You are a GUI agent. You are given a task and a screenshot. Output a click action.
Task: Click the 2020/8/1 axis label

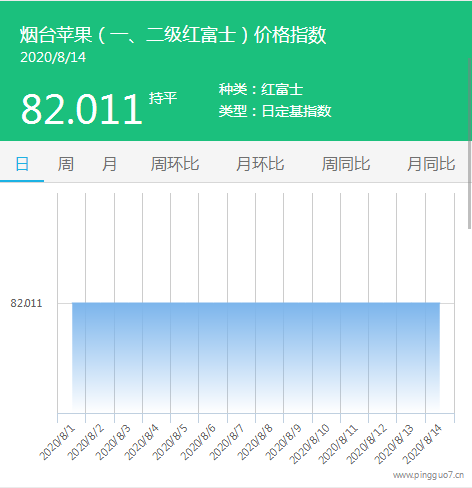[x=57, y=443]
